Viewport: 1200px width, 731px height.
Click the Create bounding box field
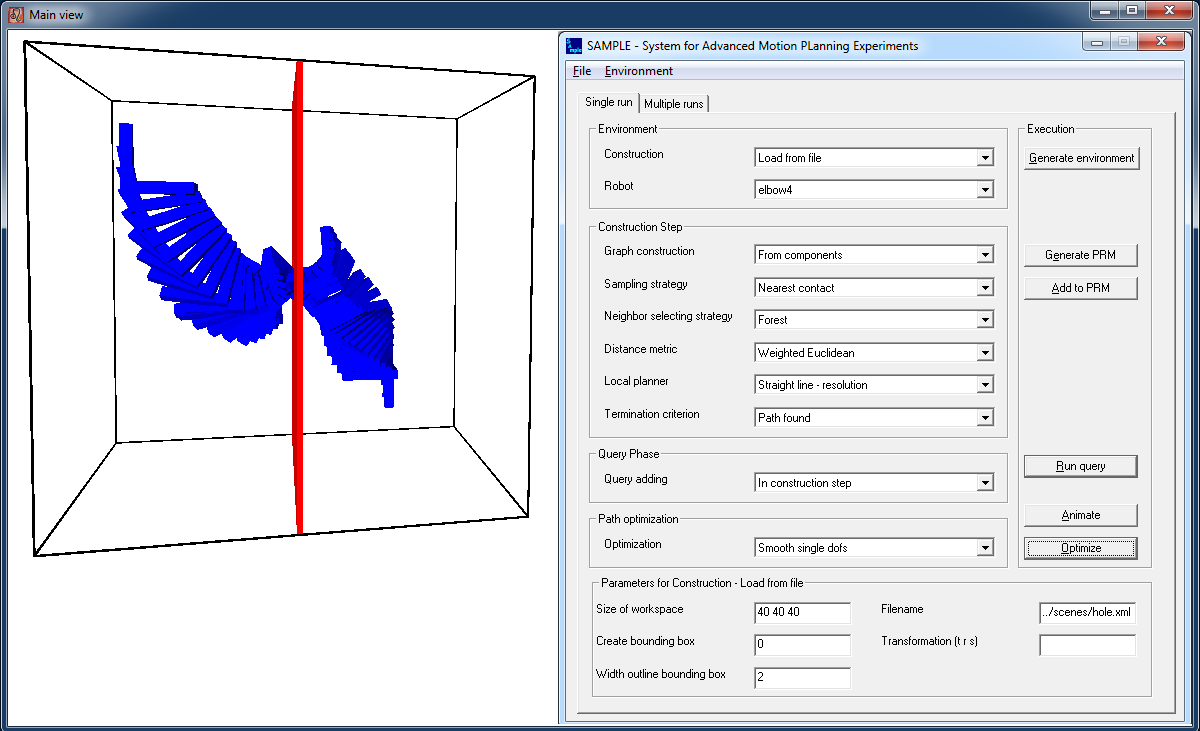(x=803, y=645)
